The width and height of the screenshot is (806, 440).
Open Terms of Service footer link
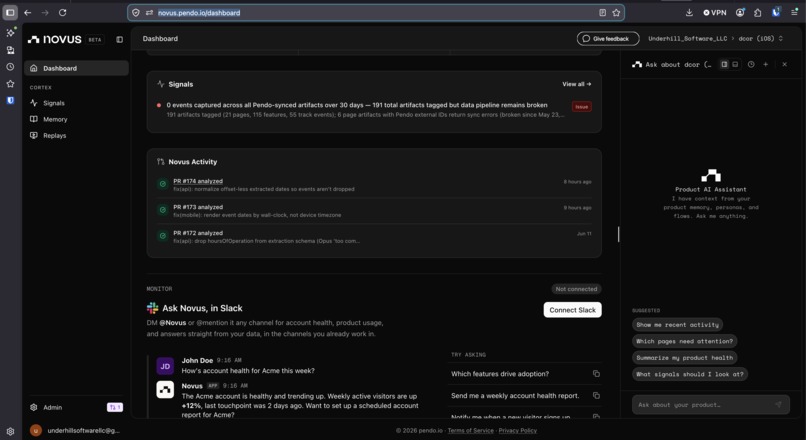coord(470,430)
